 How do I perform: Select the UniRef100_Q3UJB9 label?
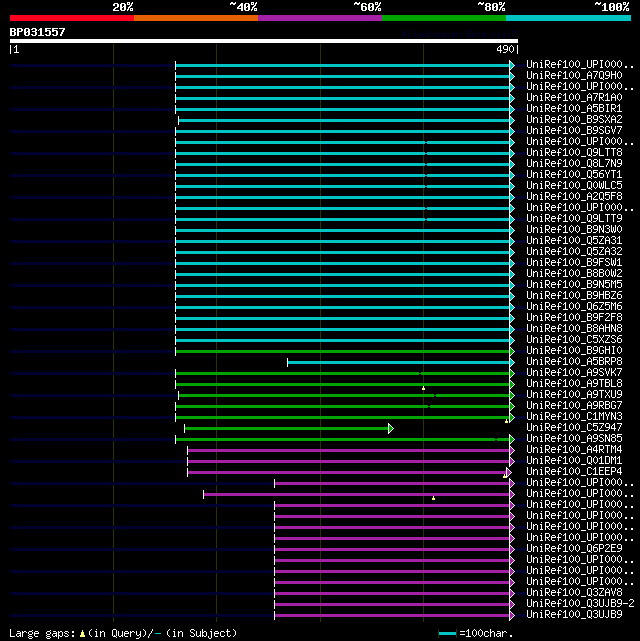(574, 615)
